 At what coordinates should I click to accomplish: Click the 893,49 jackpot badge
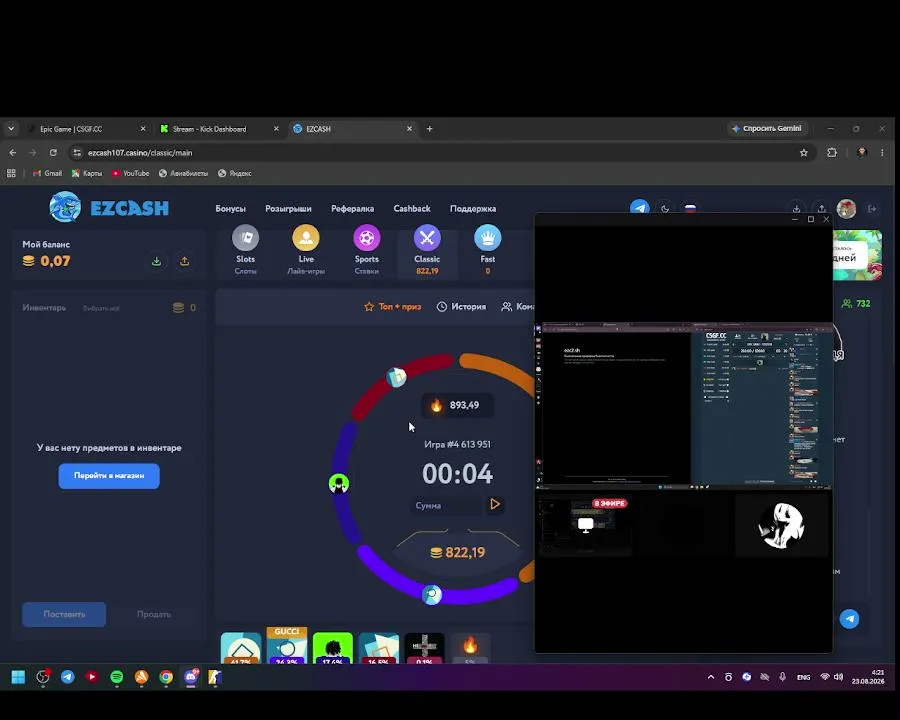[457, 405]
